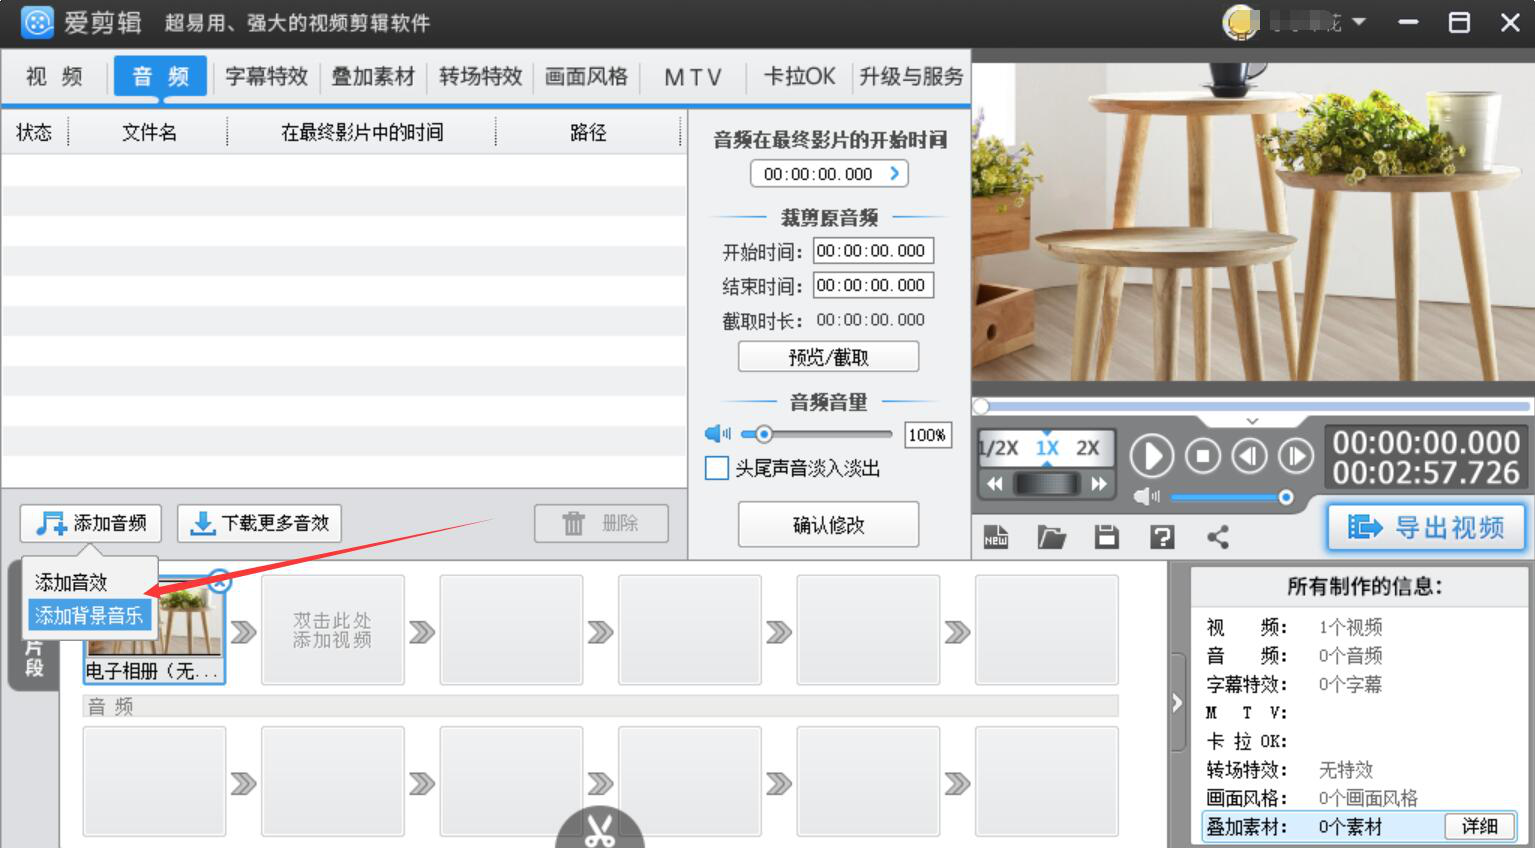Click the preview progress bar start handle
This screenshot has width=1535, height=848.
[981, 406]
